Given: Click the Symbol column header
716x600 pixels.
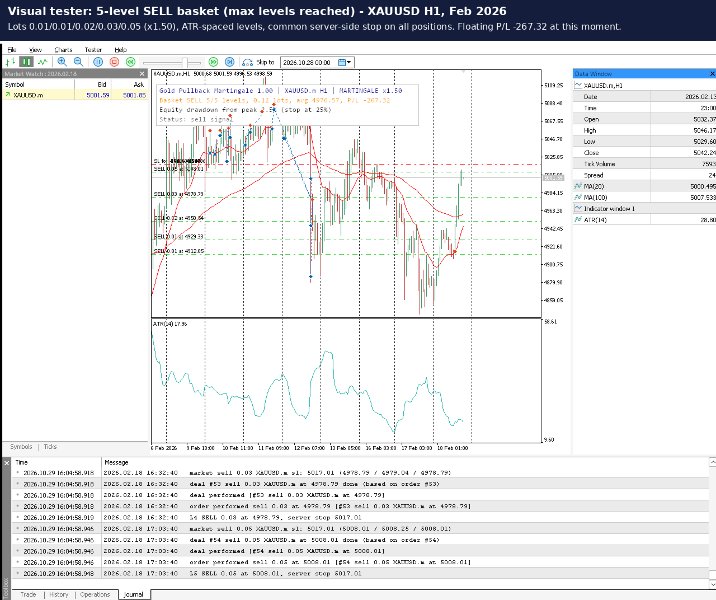Looking at the screenshot, I should point(38,84).
